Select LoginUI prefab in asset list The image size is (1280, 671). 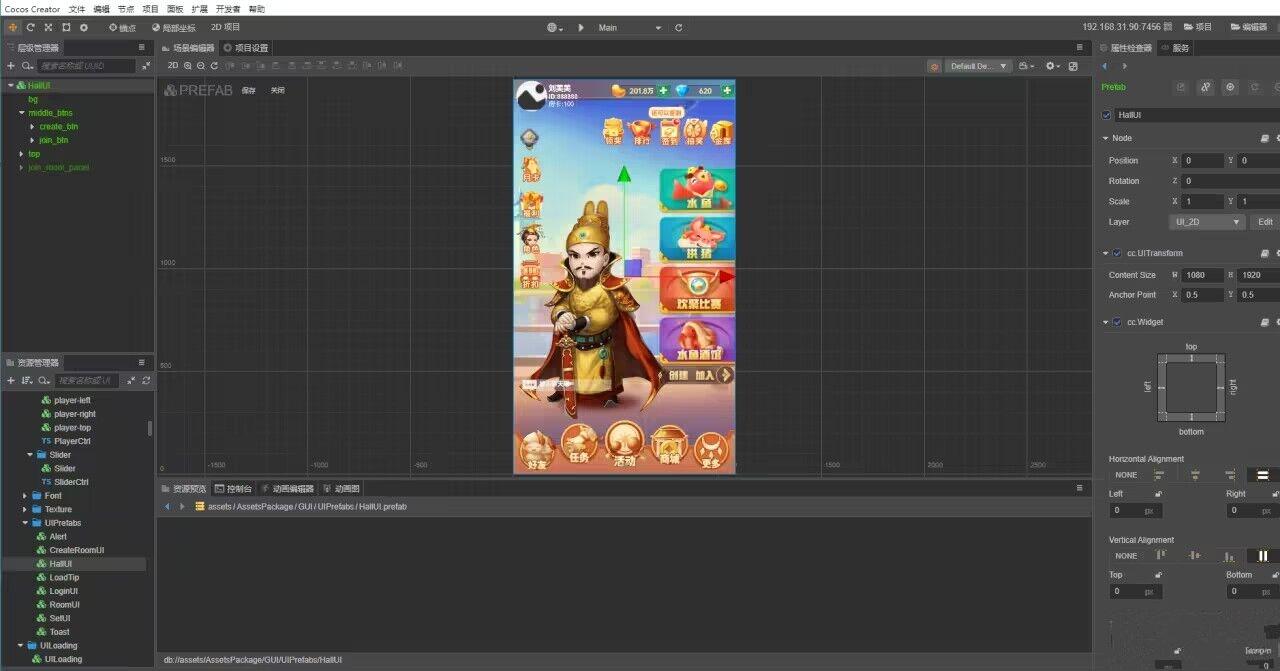pyautogui.click(x=63, y=591)
